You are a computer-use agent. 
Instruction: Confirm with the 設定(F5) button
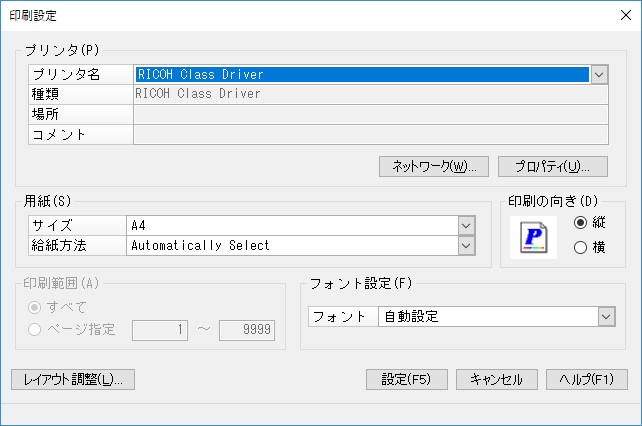(x=407, y=379)
